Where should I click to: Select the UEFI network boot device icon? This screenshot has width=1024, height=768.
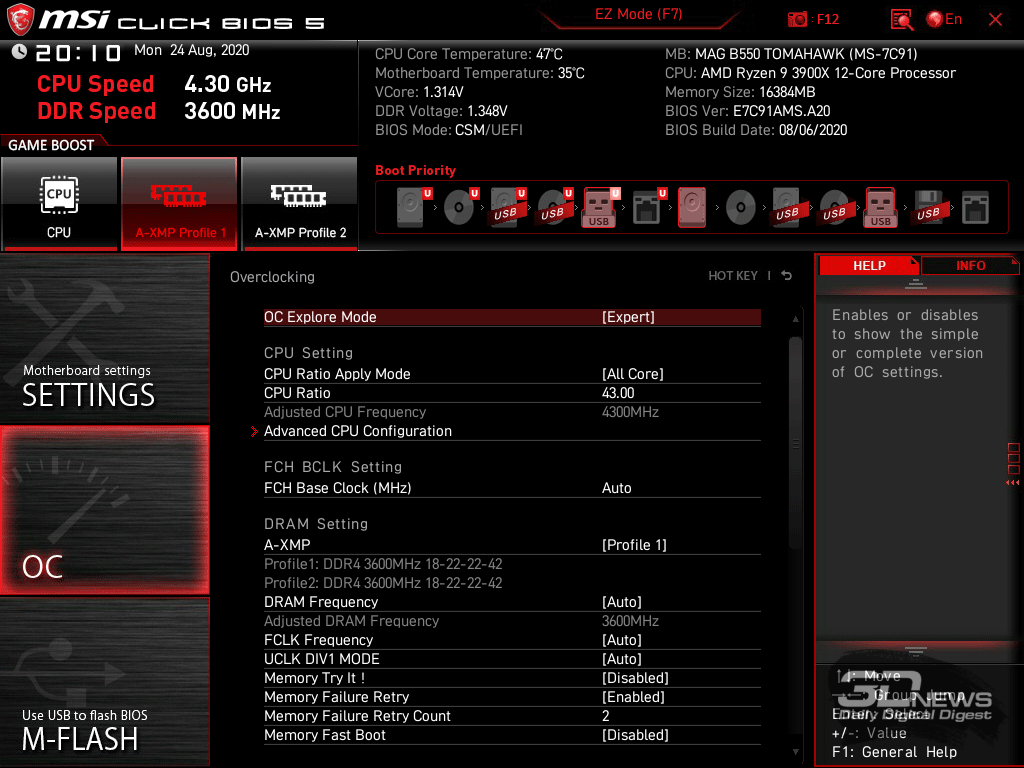click(x=649, y=207)
